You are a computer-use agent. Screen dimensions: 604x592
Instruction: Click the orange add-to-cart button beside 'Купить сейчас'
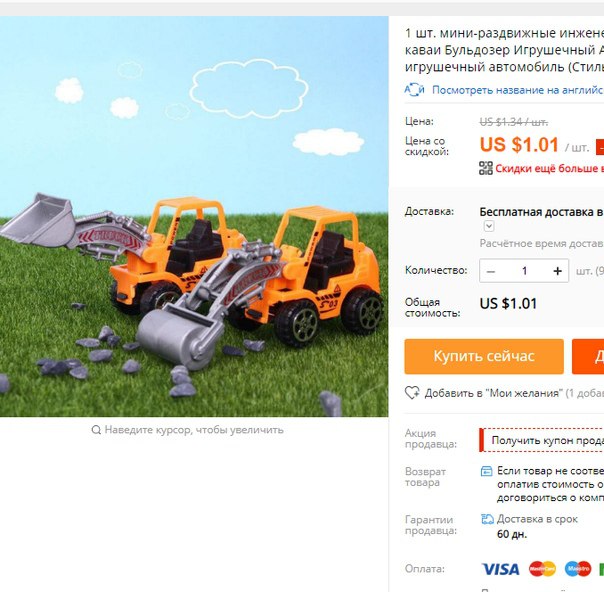(x=588, y=356)
